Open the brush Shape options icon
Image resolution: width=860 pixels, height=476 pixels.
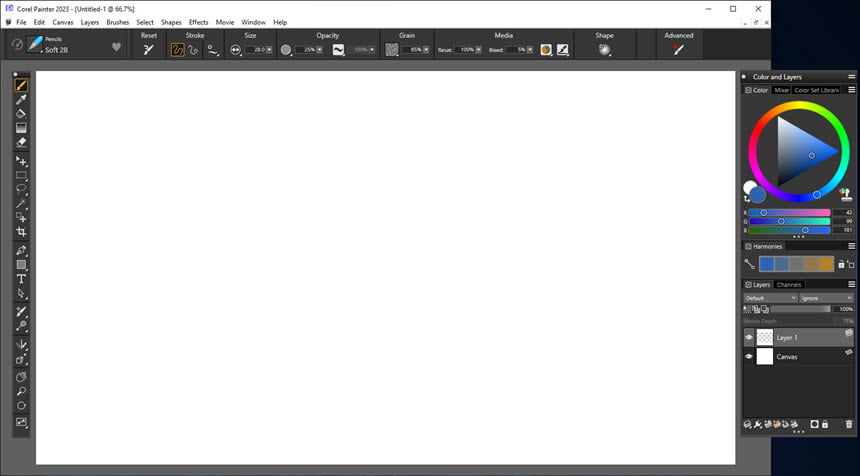click(604, 49)
